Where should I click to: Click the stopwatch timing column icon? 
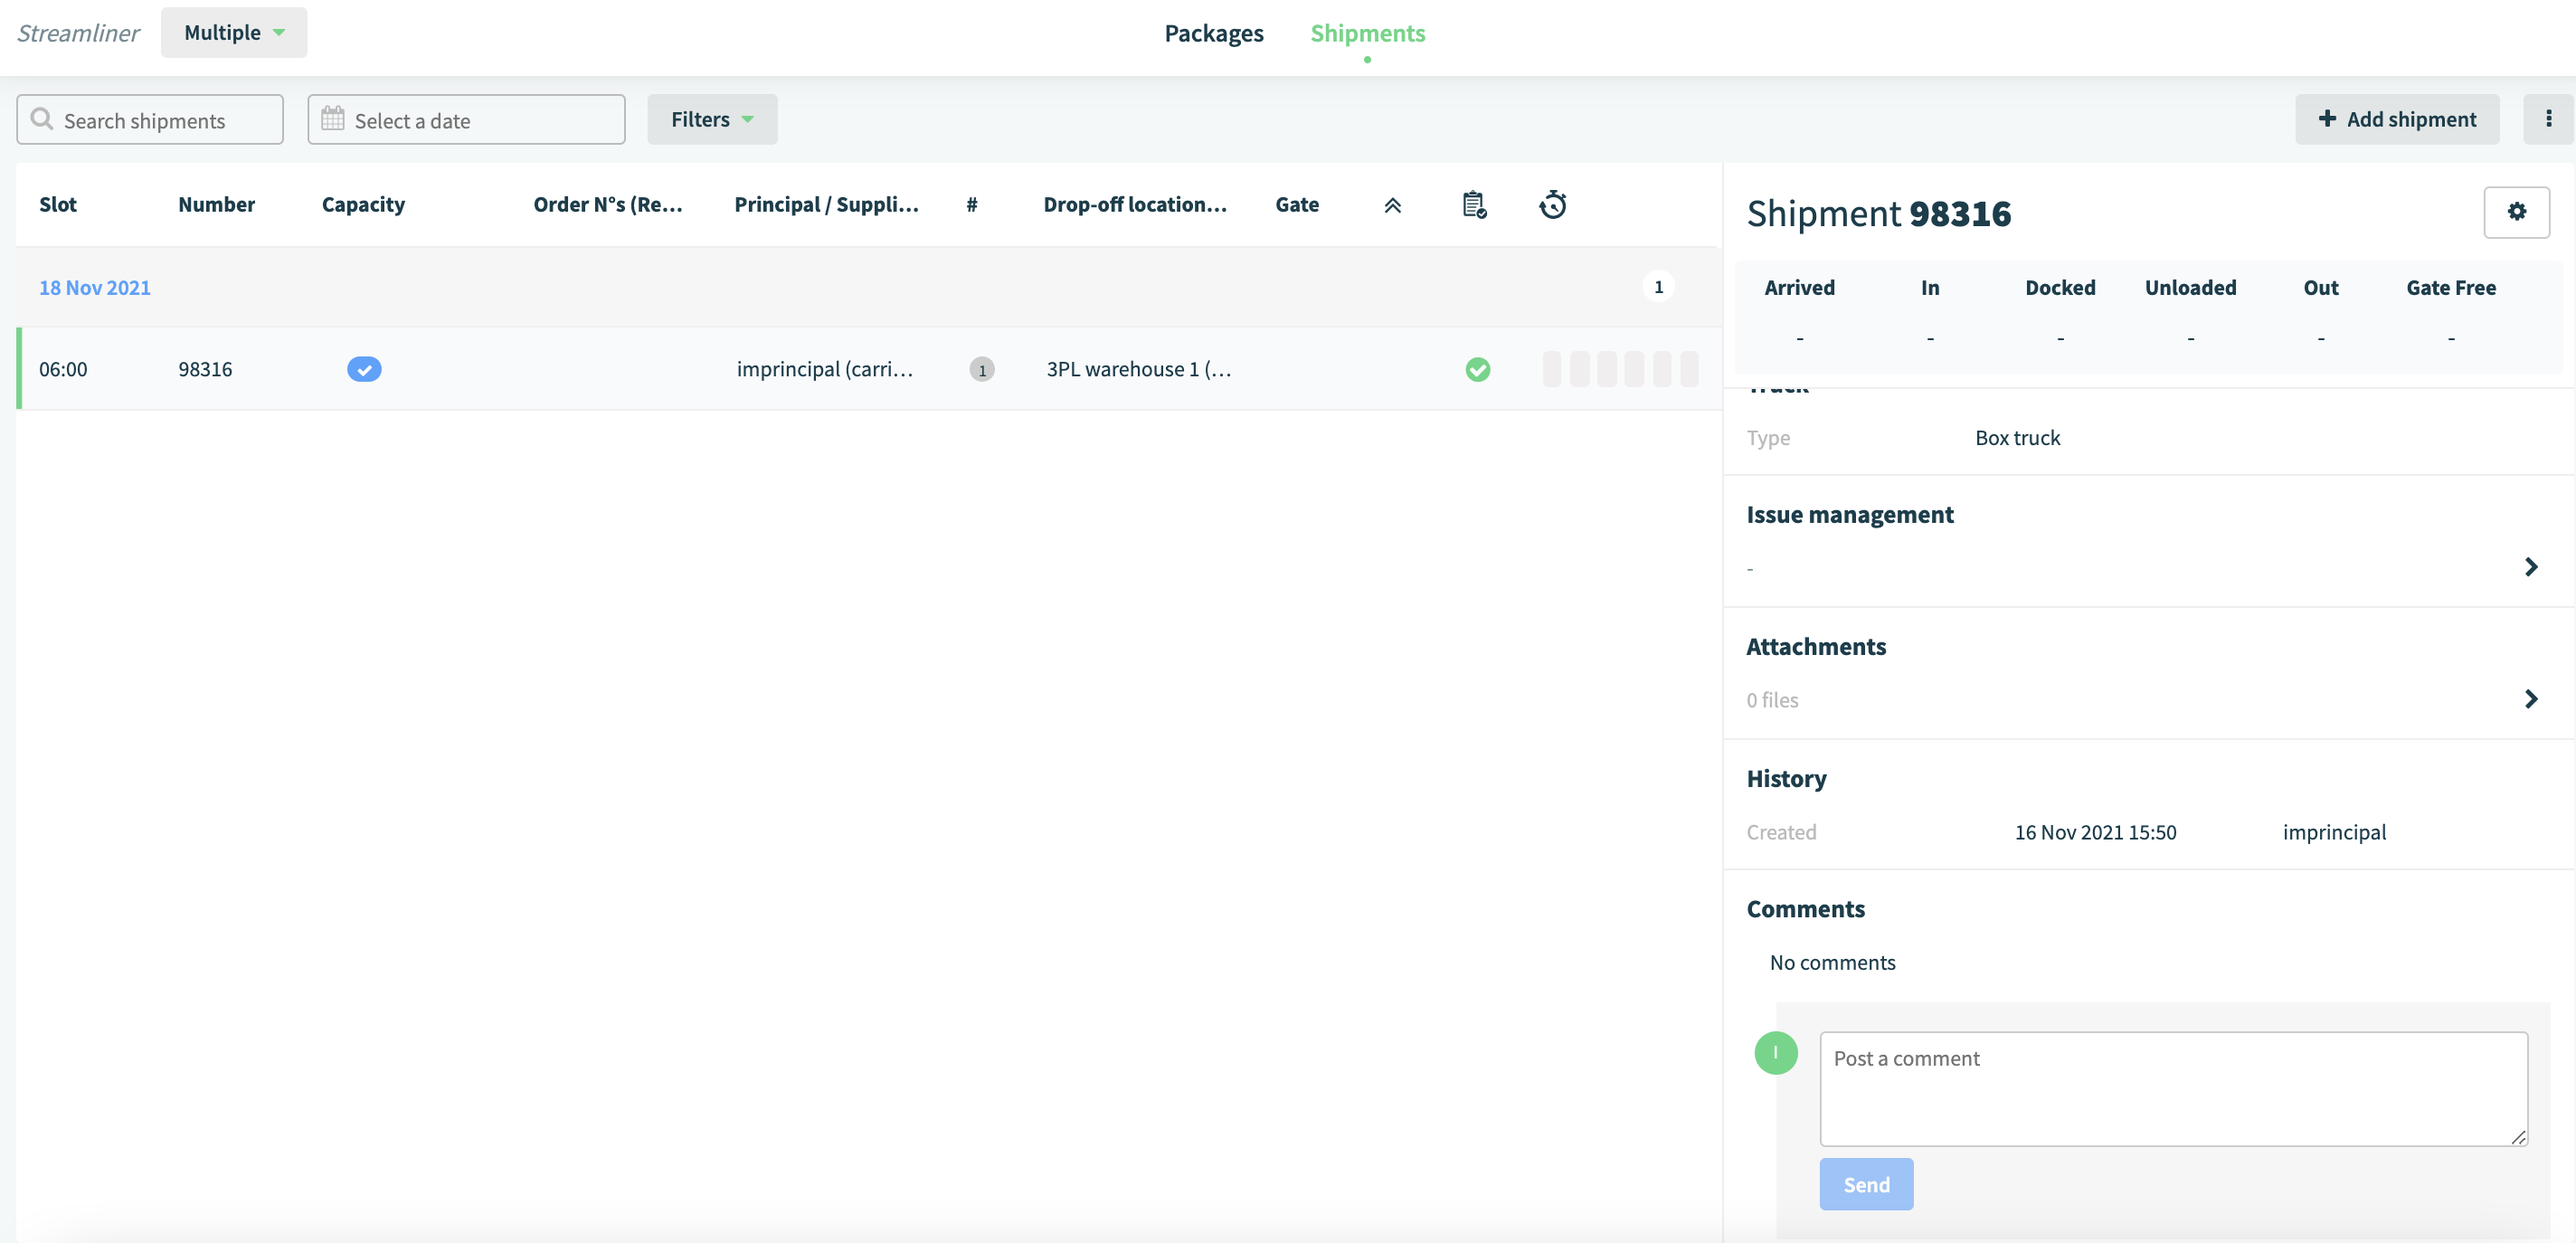click(1552, 205)
